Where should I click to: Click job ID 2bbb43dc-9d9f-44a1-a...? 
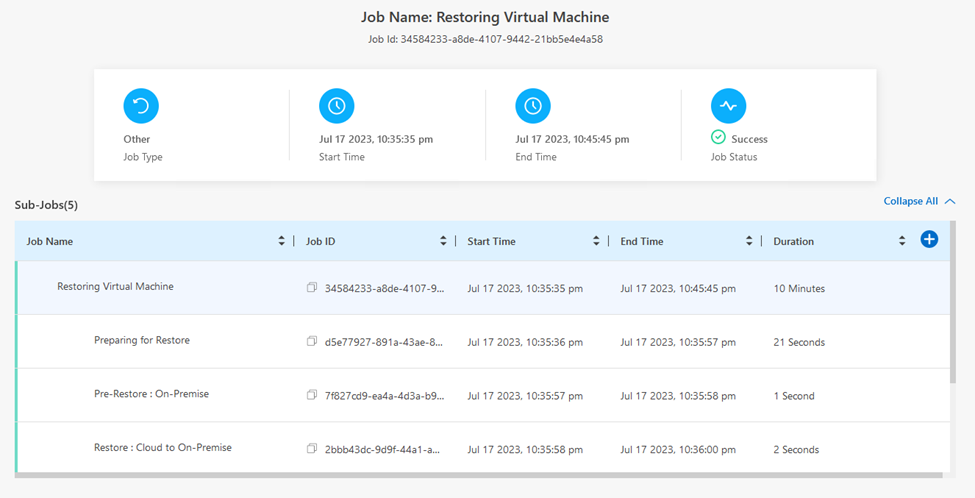(x=382, y=449)
